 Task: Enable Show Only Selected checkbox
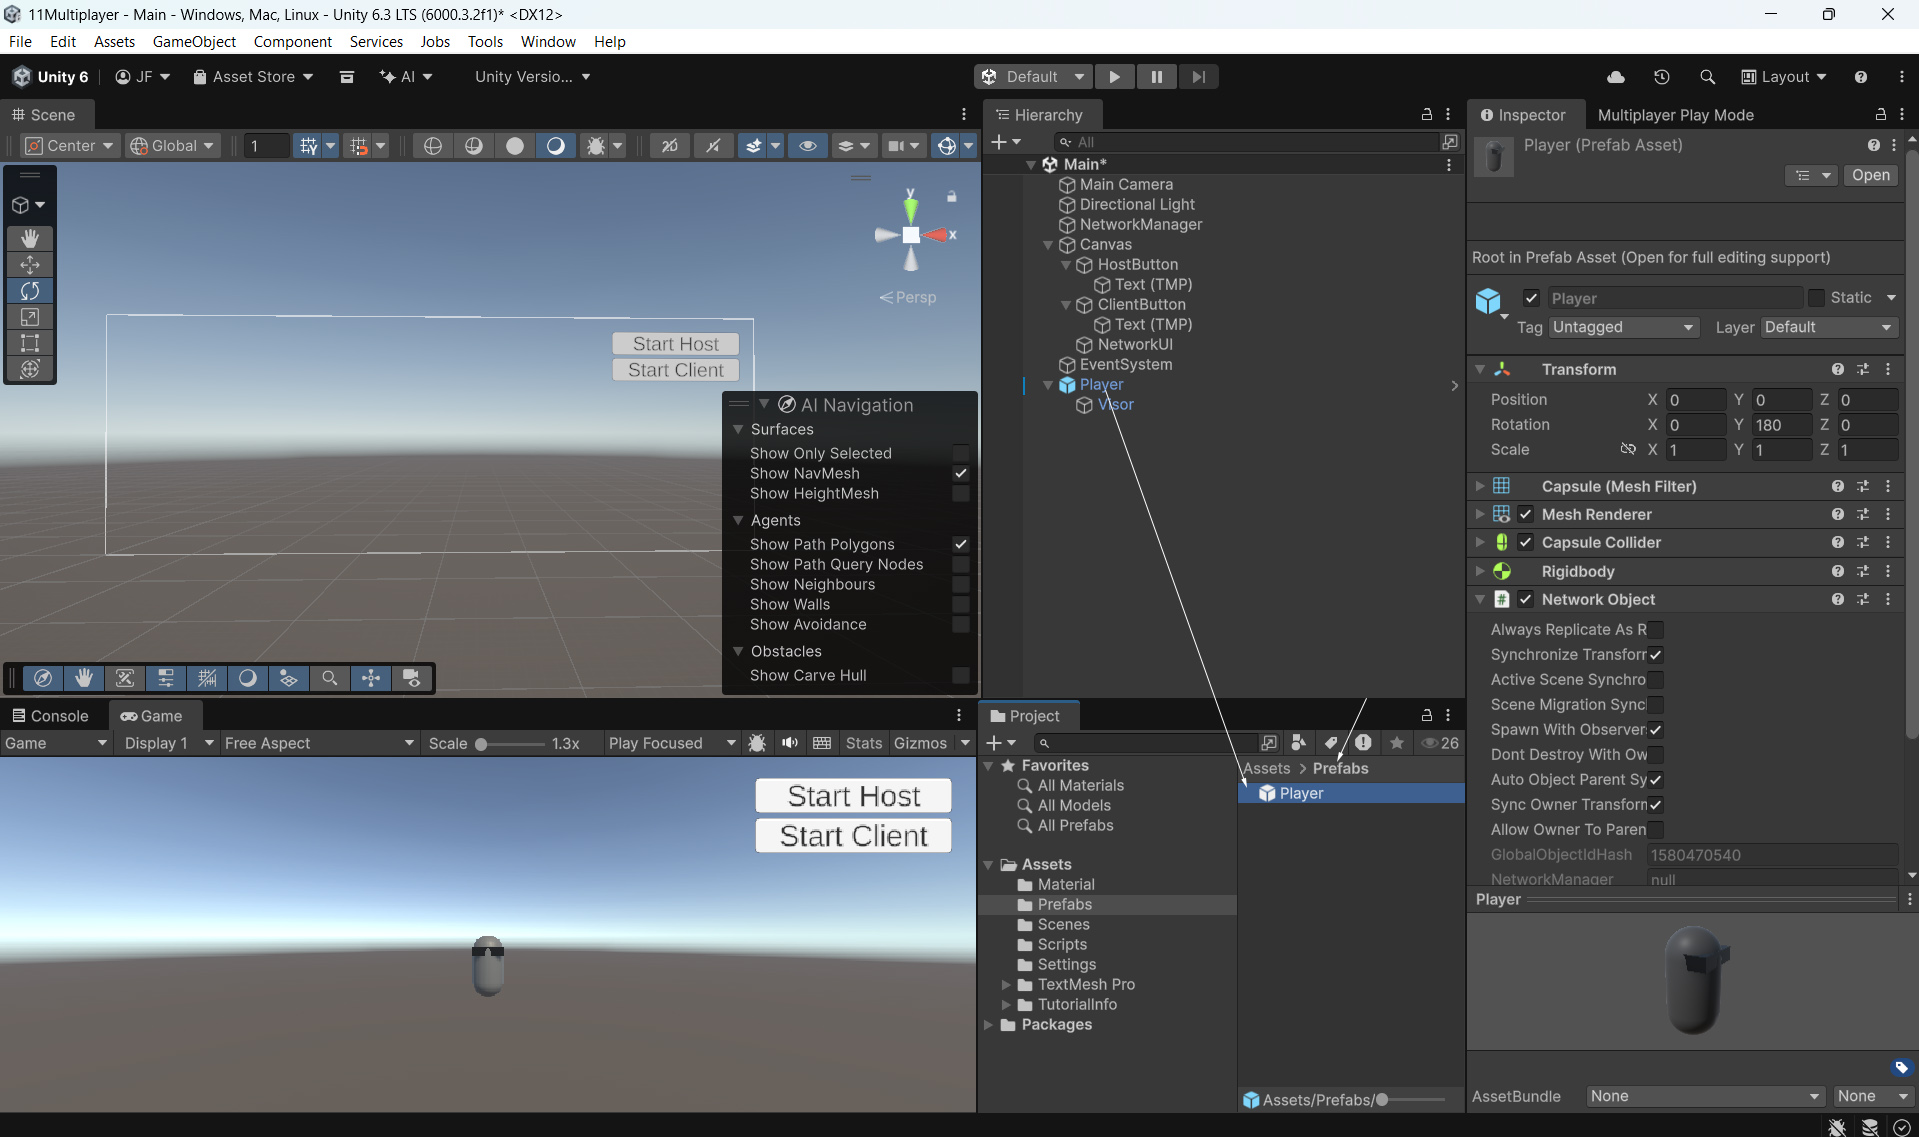pyautogui.click(x=960, y=453)
